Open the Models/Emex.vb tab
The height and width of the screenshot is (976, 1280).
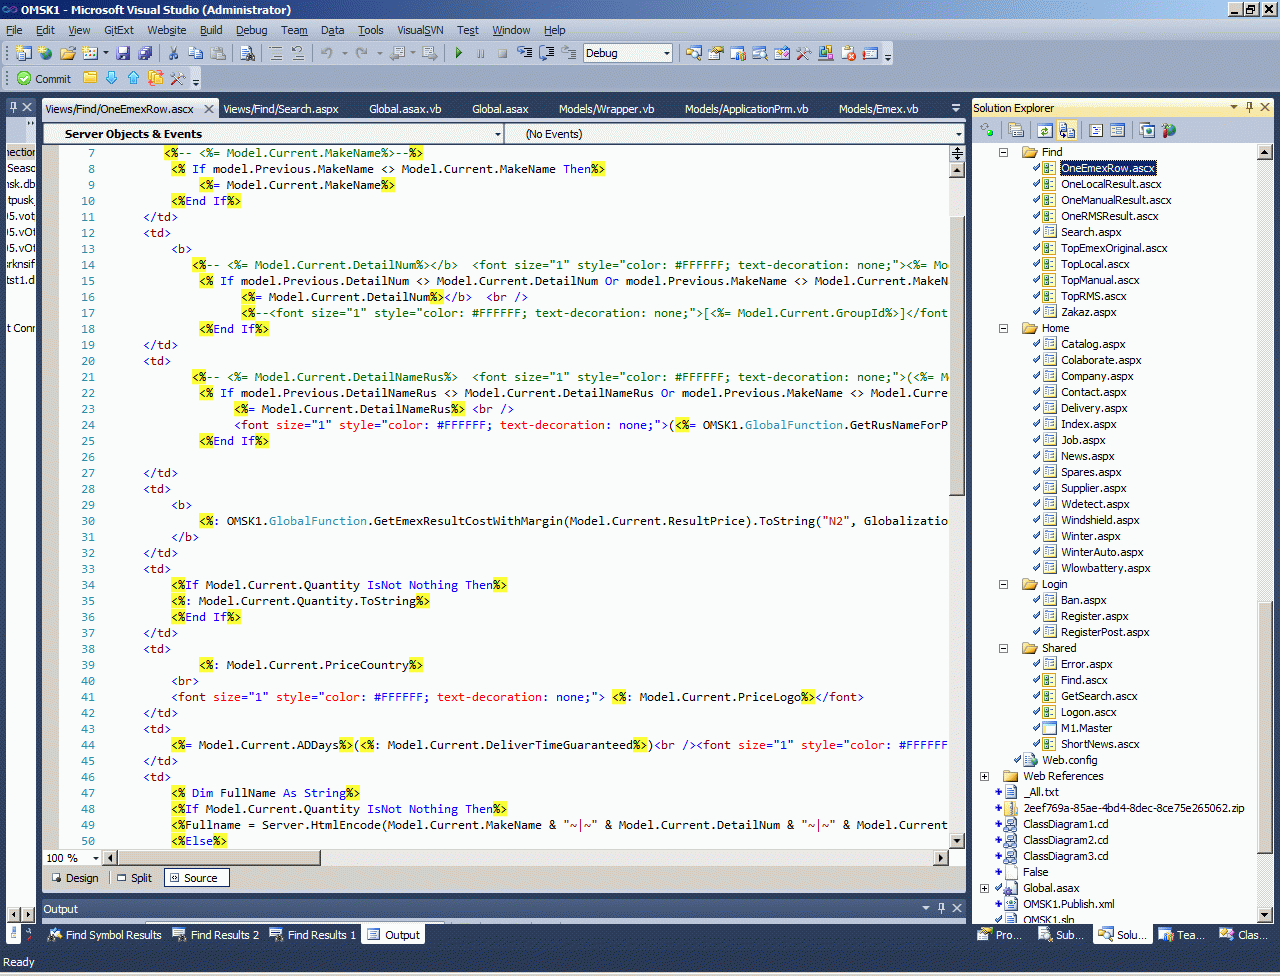(x=878, y=109)
